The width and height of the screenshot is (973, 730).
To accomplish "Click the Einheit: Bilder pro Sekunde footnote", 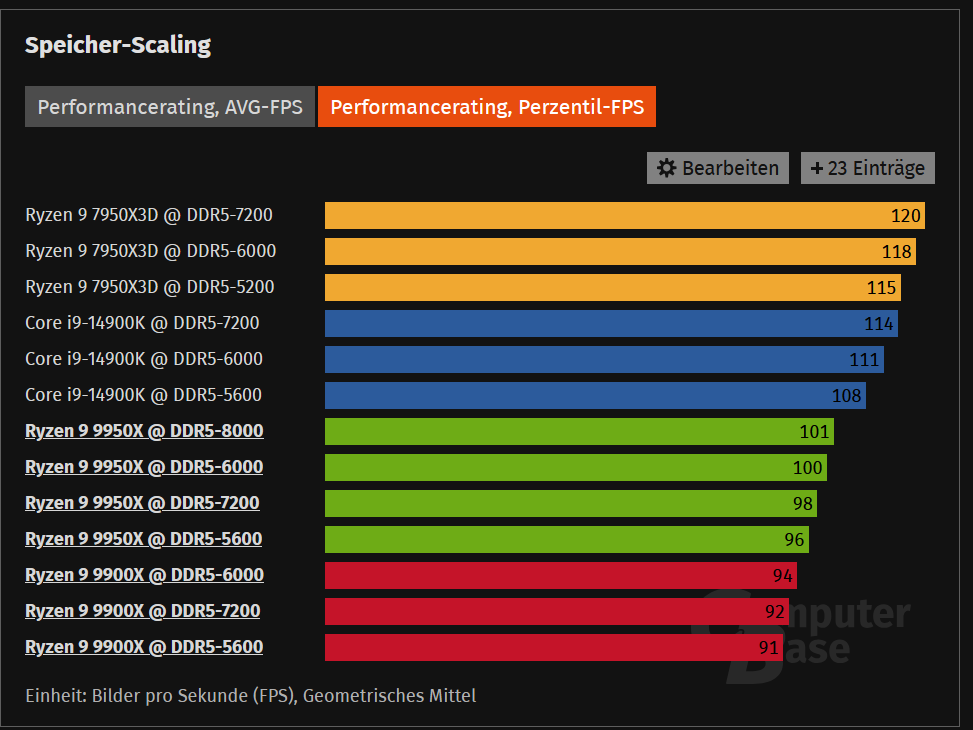I will (251, 696).
